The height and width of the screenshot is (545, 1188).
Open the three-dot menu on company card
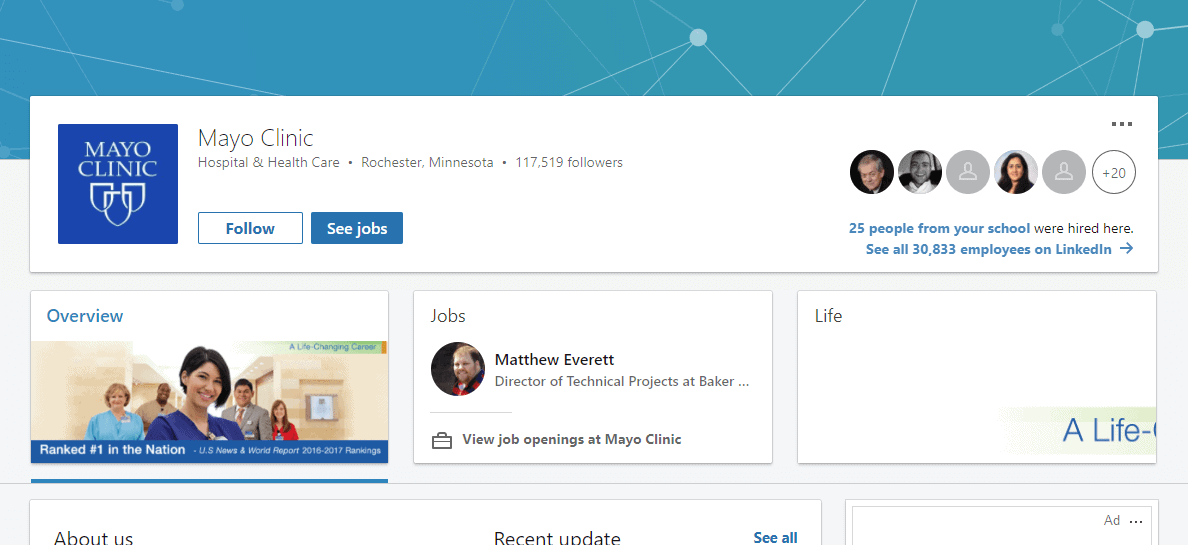pos(1121,124)
